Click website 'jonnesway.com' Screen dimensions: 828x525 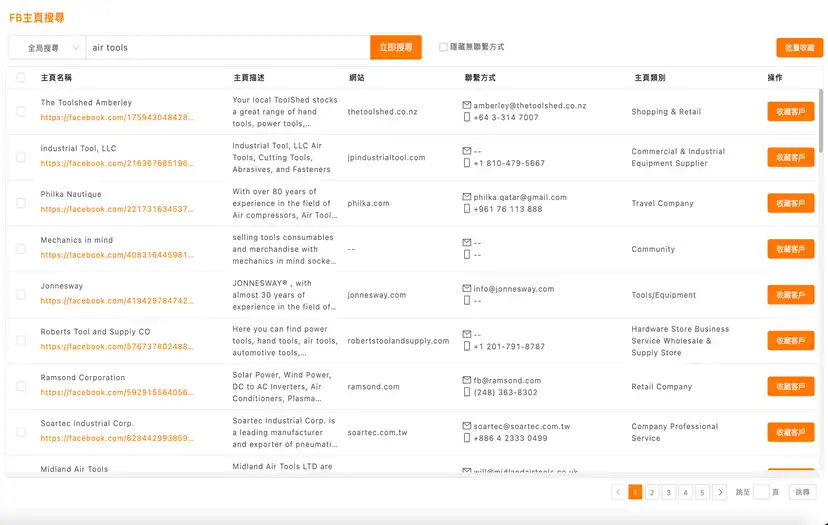377,295
